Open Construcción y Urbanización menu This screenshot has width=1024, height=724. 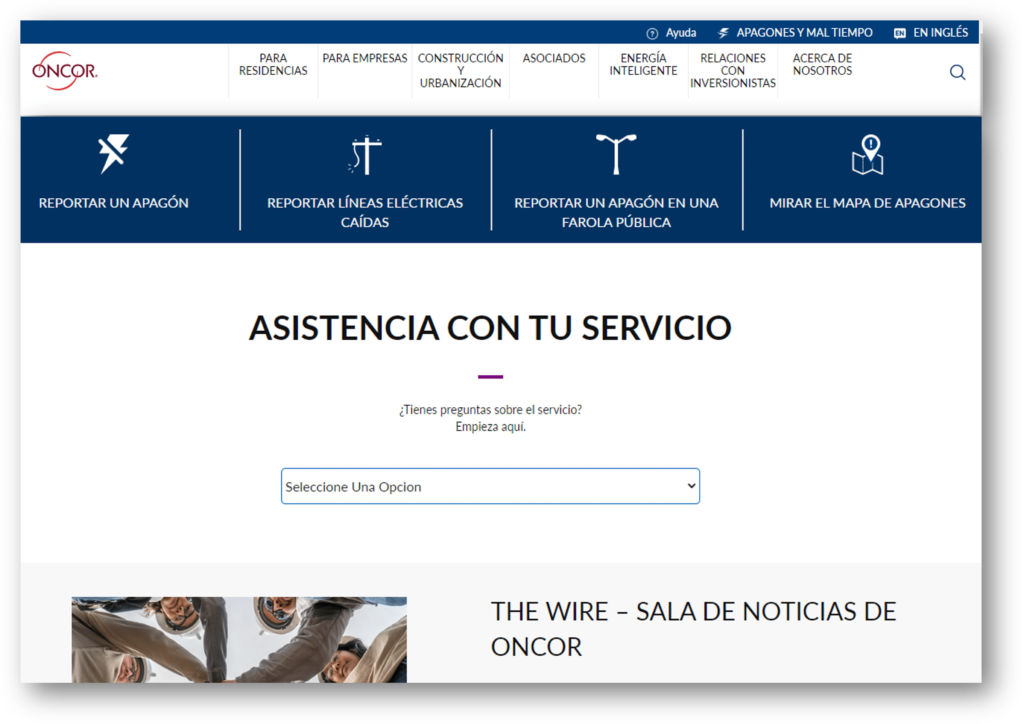[460, 71]
